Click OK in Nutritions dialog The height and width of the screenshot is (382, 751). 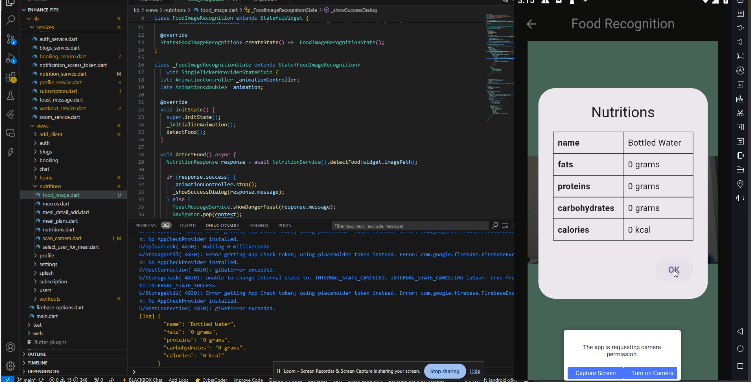[x=674, y=270]
